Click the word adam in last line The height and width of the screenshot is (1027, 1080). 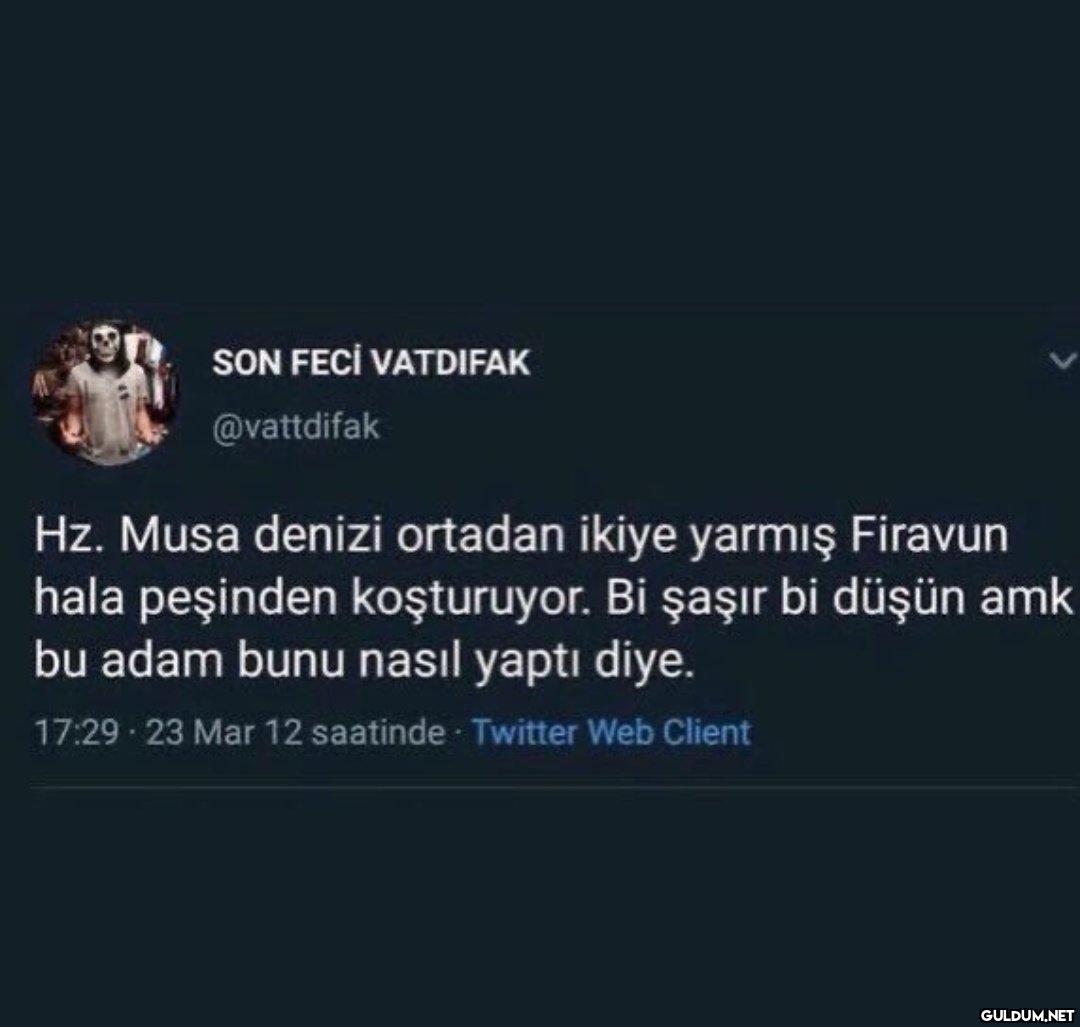pyautogui.click(x=163, y=661)
